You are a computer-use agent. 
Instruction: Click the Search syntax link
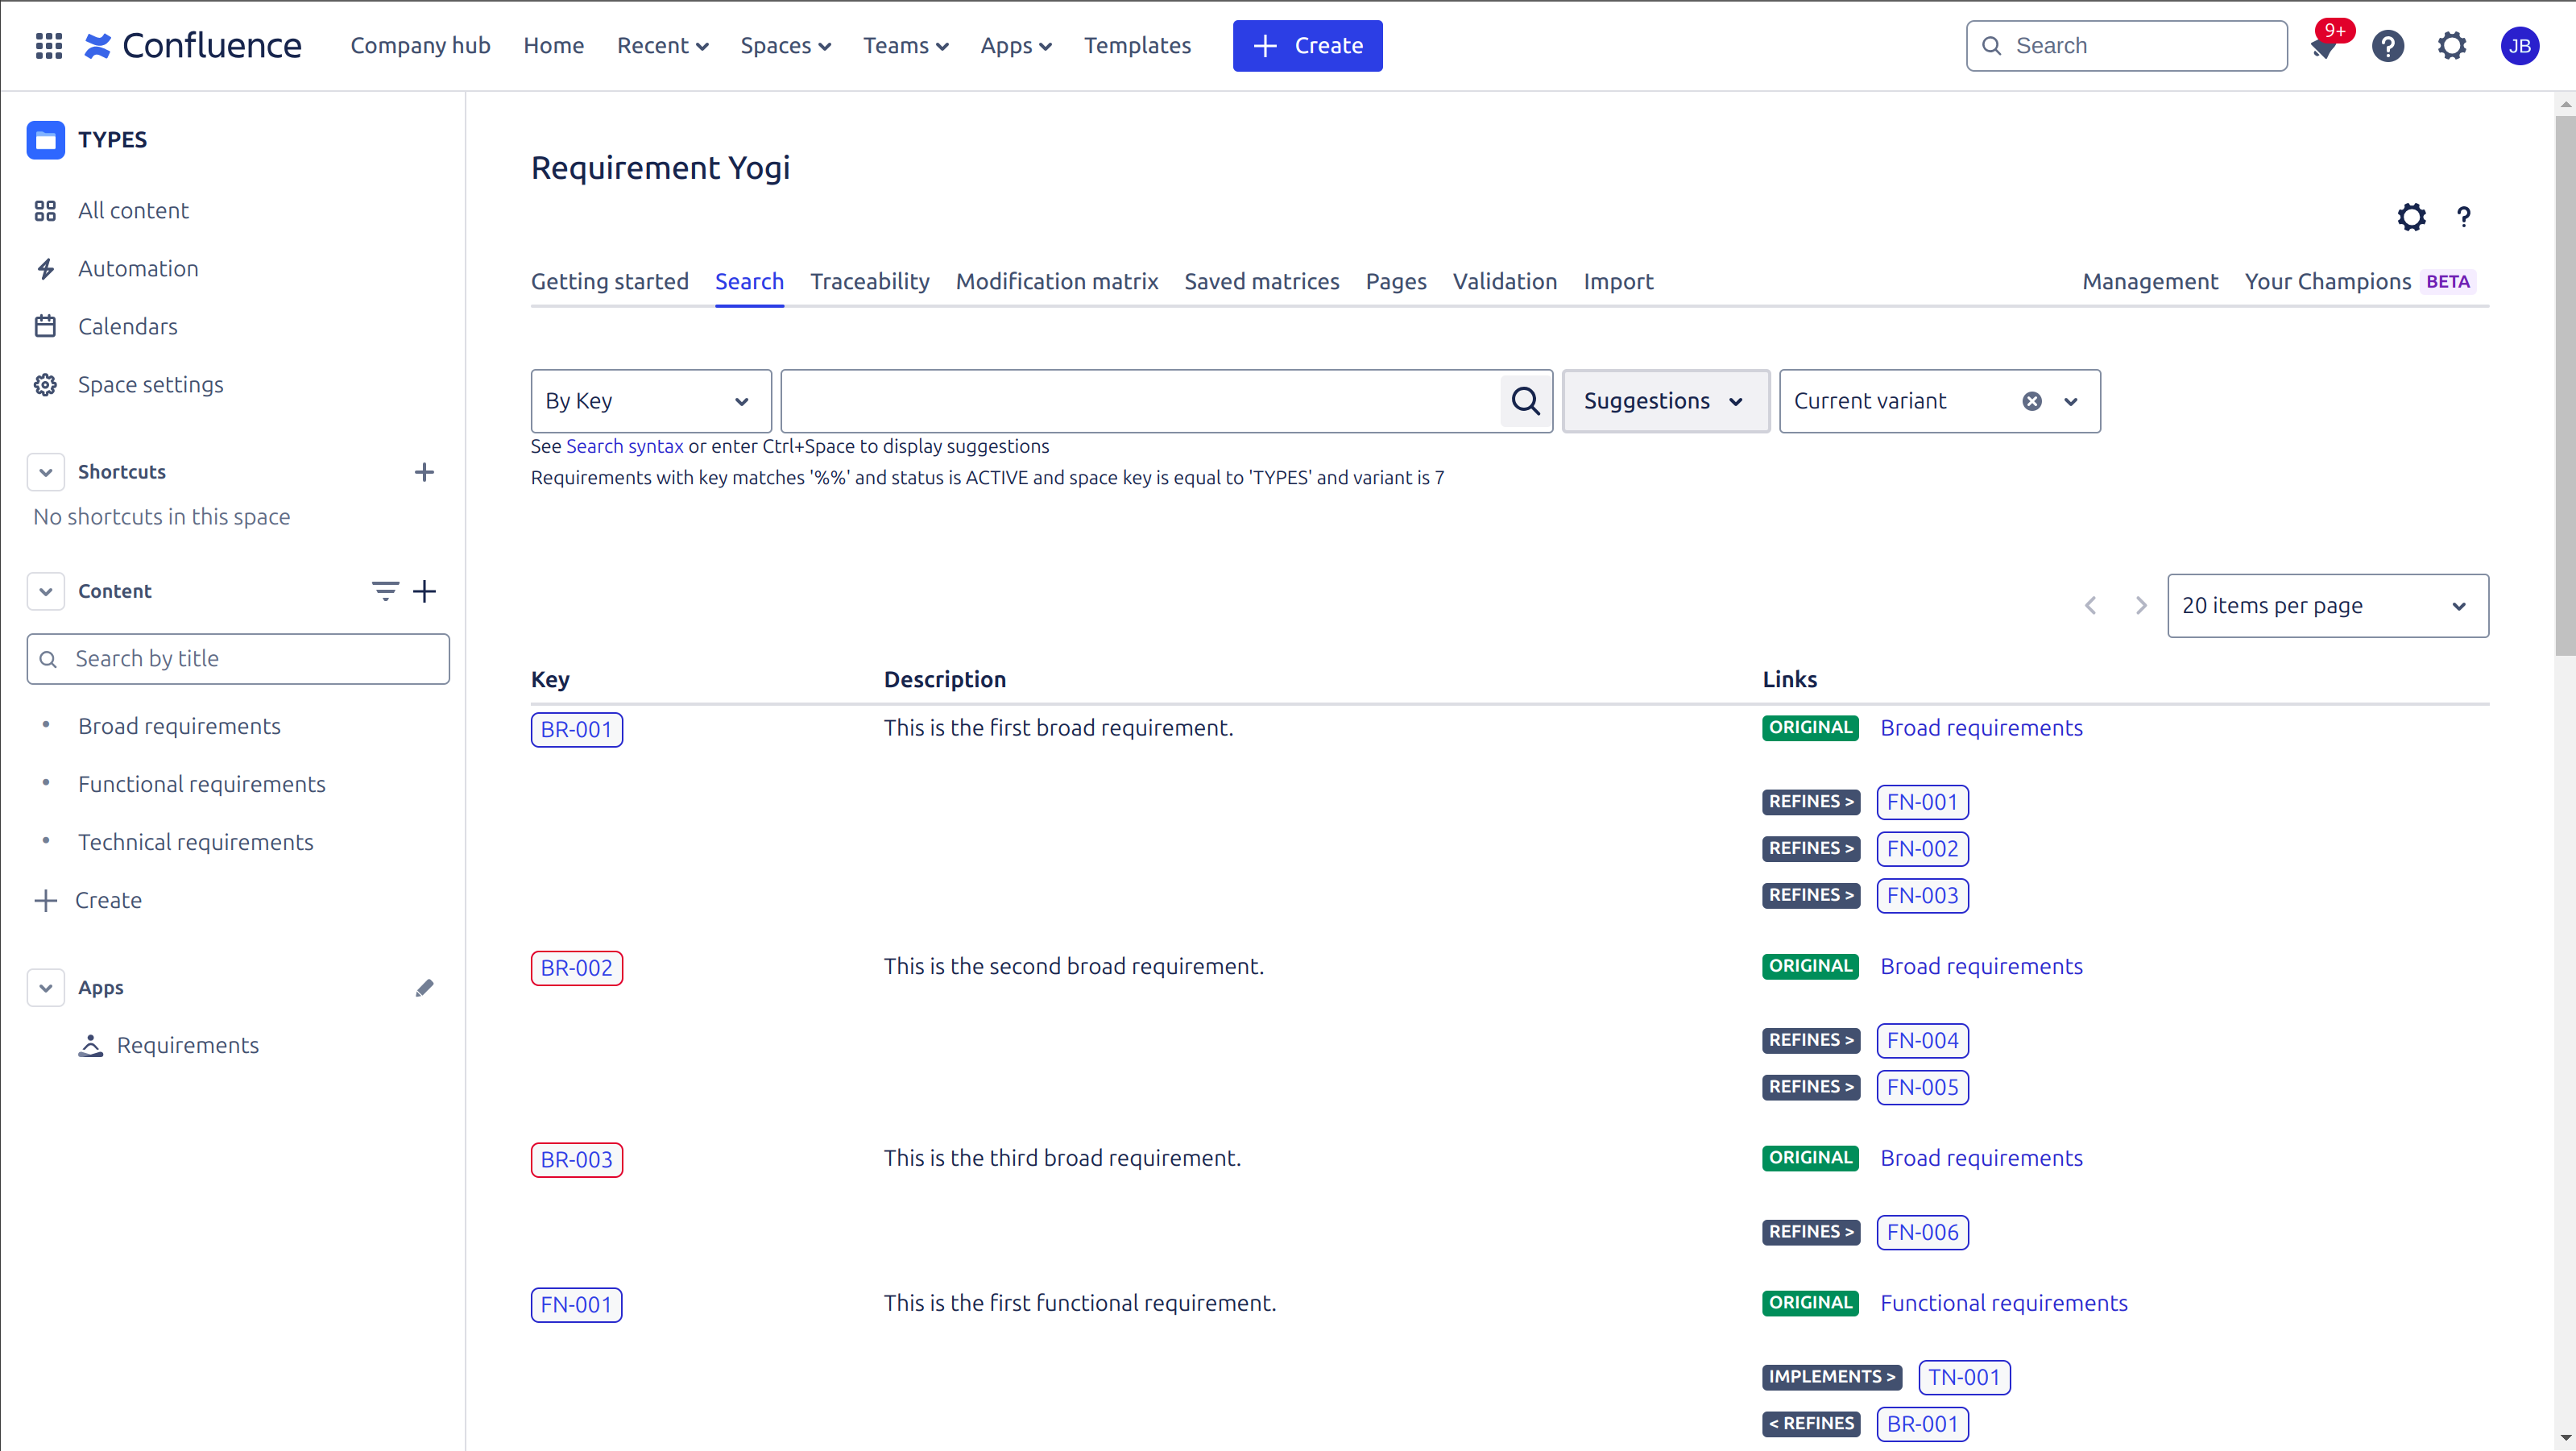624,446
